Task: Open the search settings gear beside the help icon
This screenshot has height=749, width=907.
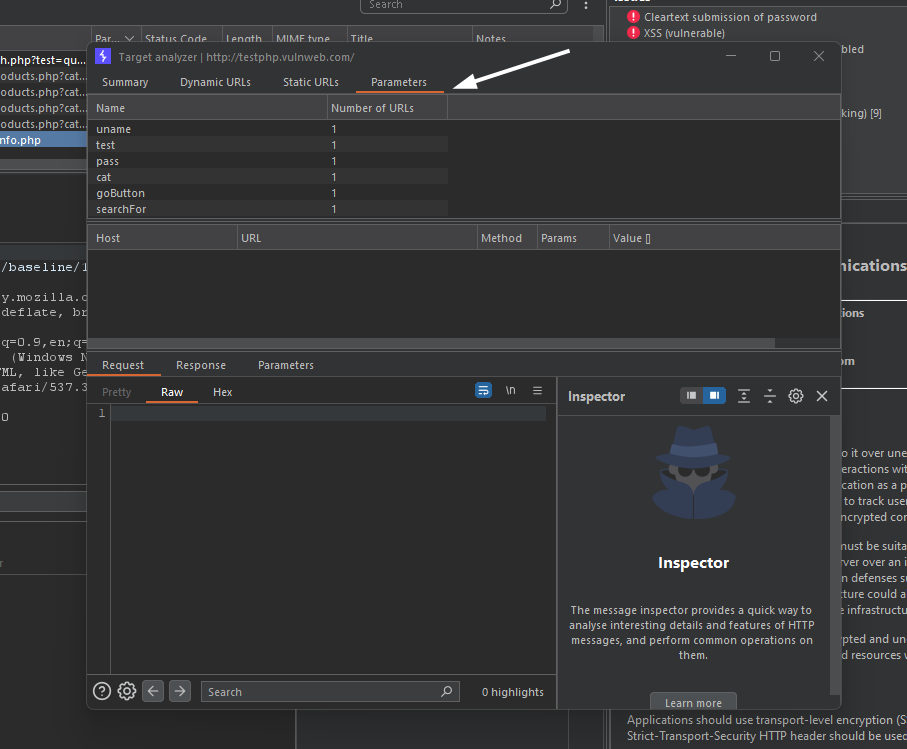Action: (x=127, y=691)
